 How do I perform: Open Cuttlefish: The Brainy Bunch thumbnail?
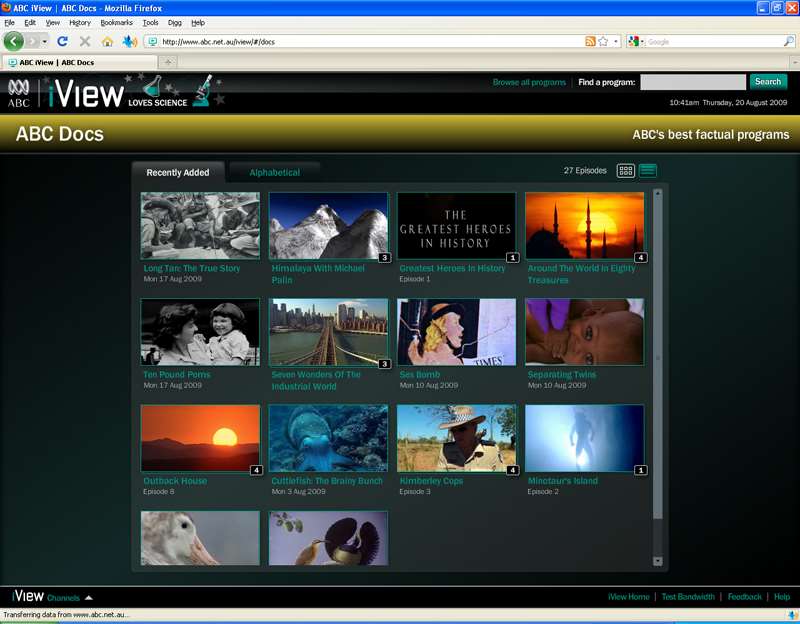pos(328,438)
